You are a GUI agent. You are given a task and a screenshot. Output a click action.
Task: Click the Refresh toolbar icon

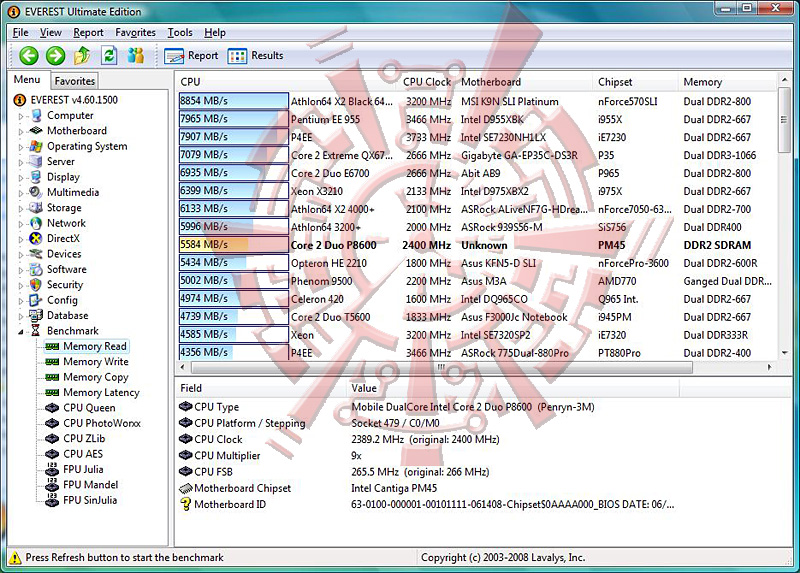[x=109, y=56]
